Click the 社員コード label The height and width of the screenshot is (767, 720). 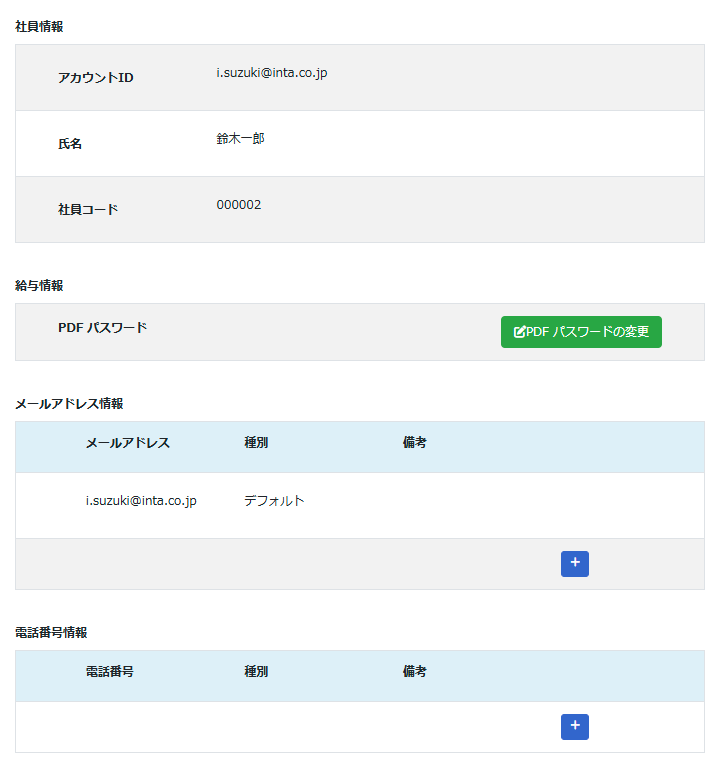click(88, 210)
